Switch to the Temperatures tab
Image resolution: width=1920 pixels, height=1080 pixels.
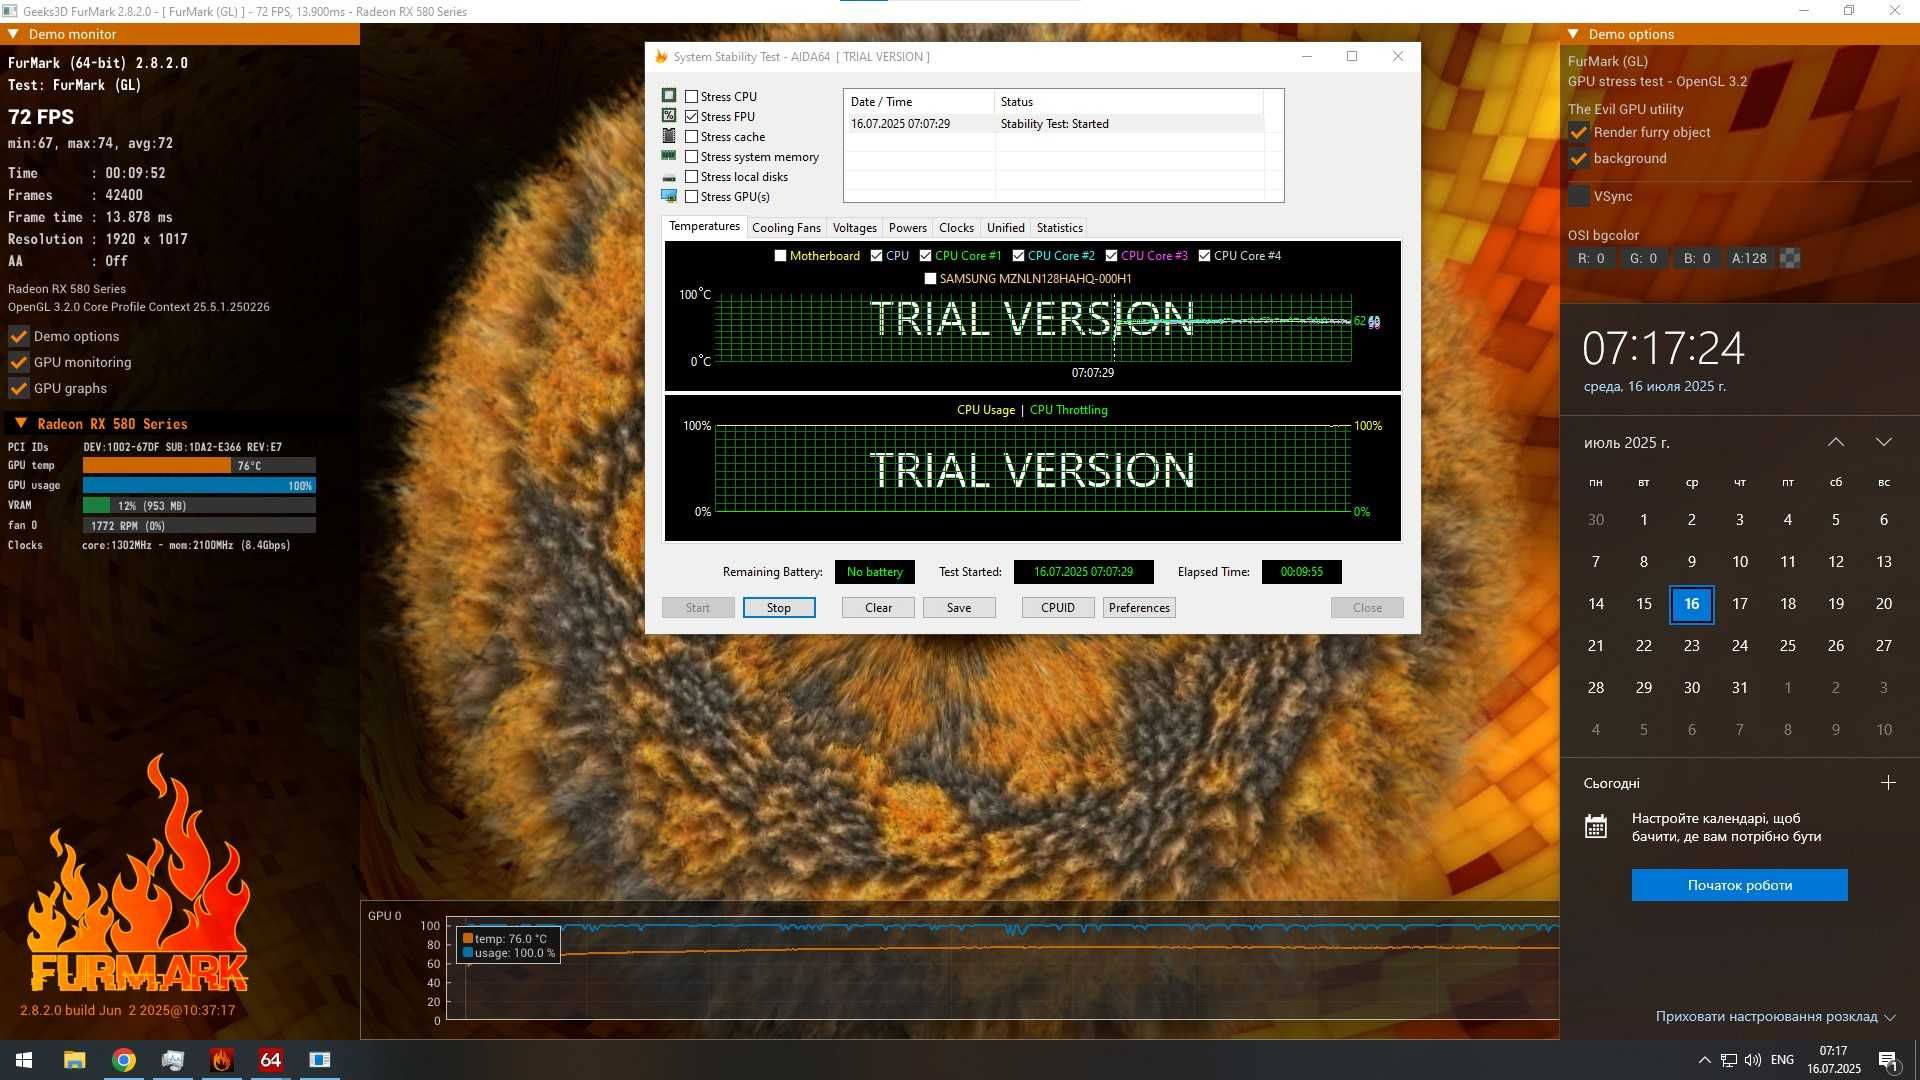(x=704, y=227)
